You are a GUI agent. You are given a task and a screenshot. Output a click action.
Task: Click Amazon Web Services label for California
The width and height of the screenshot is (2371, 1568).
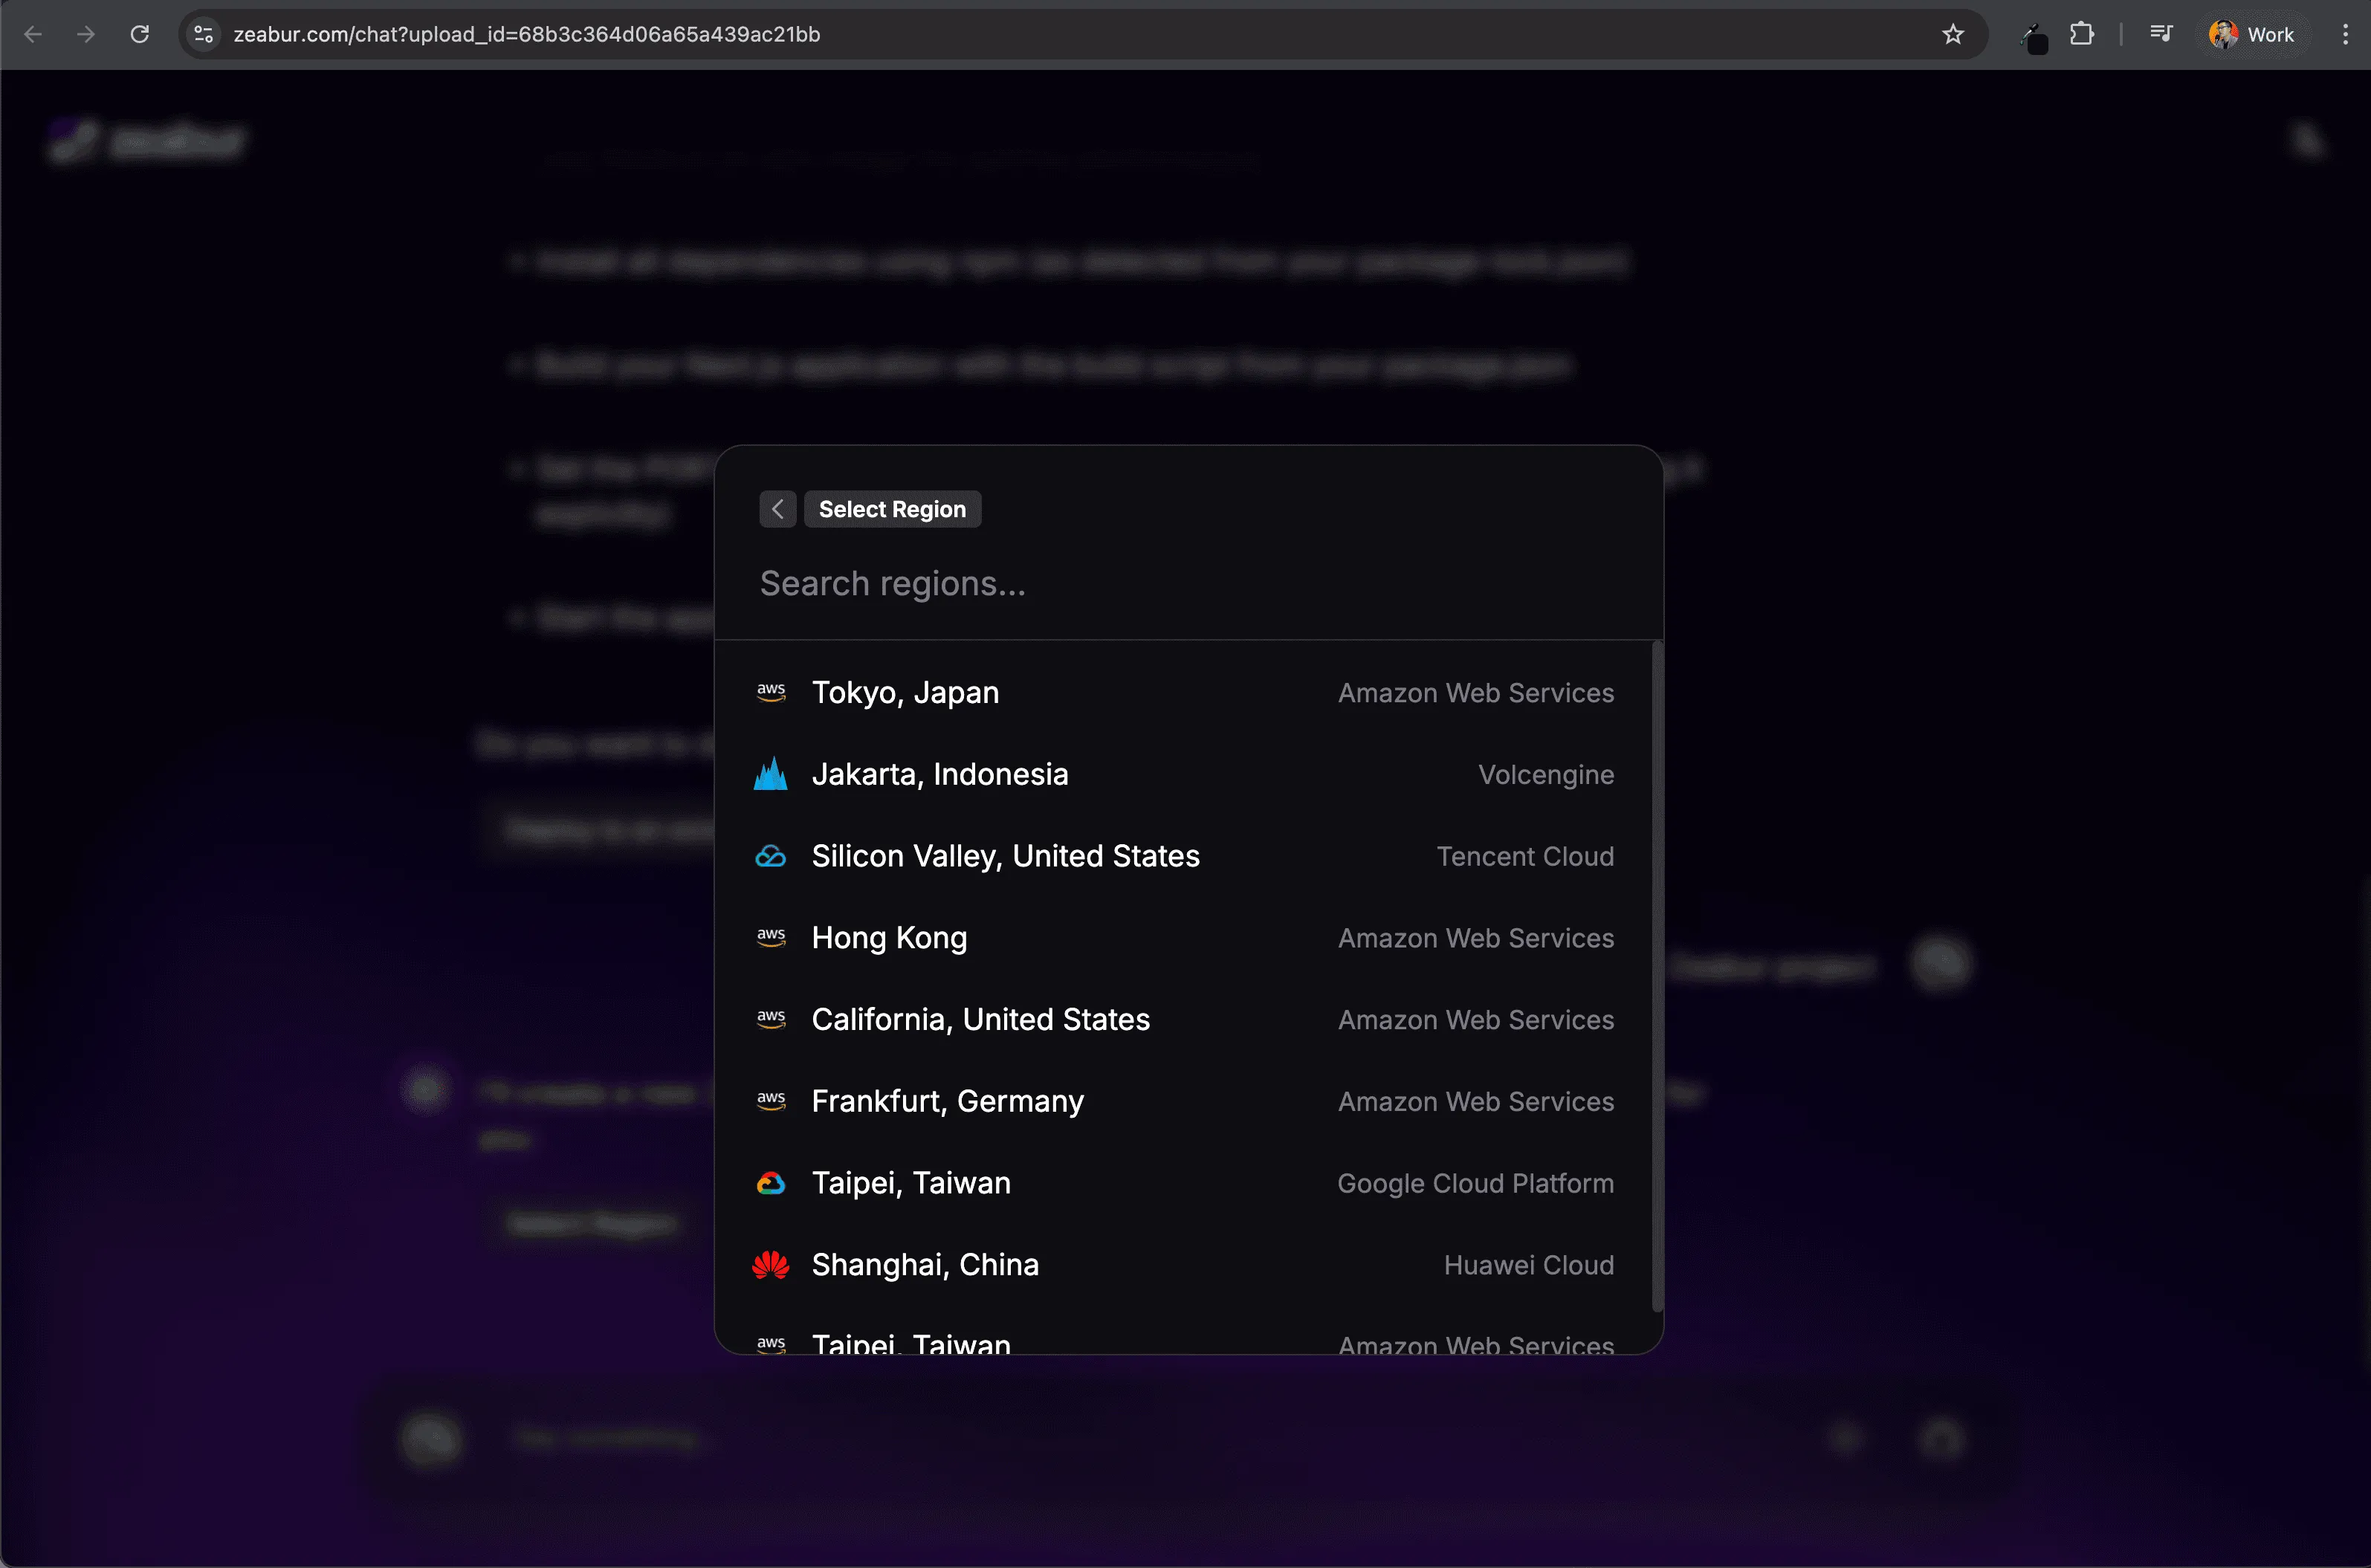[x=1476, y=1020]
